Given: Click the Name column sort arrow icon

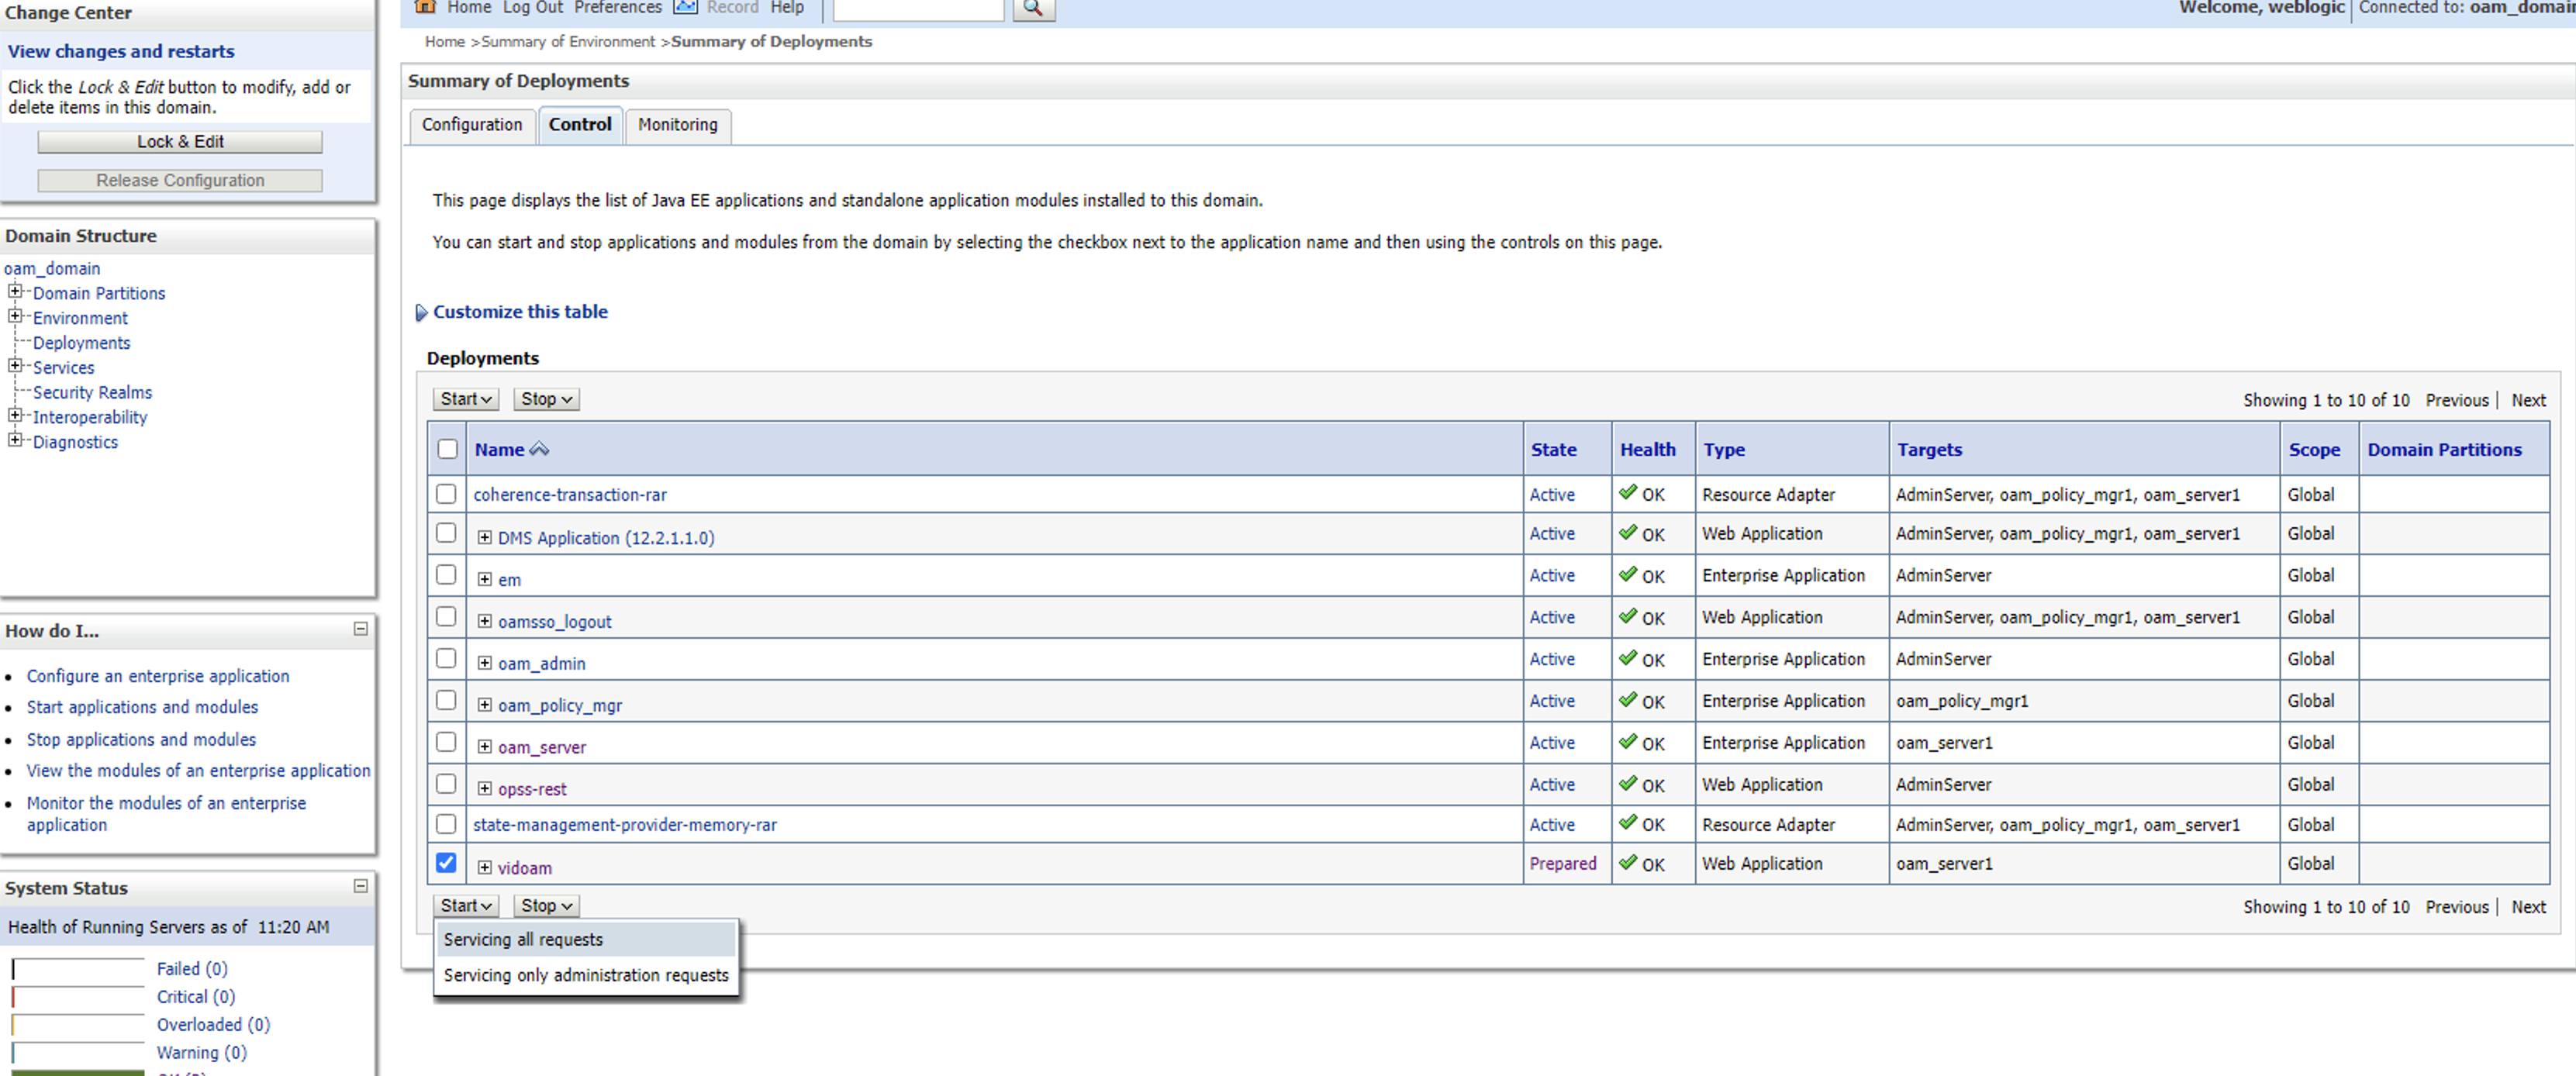Looking at the screenshot, I should [539, 449].
